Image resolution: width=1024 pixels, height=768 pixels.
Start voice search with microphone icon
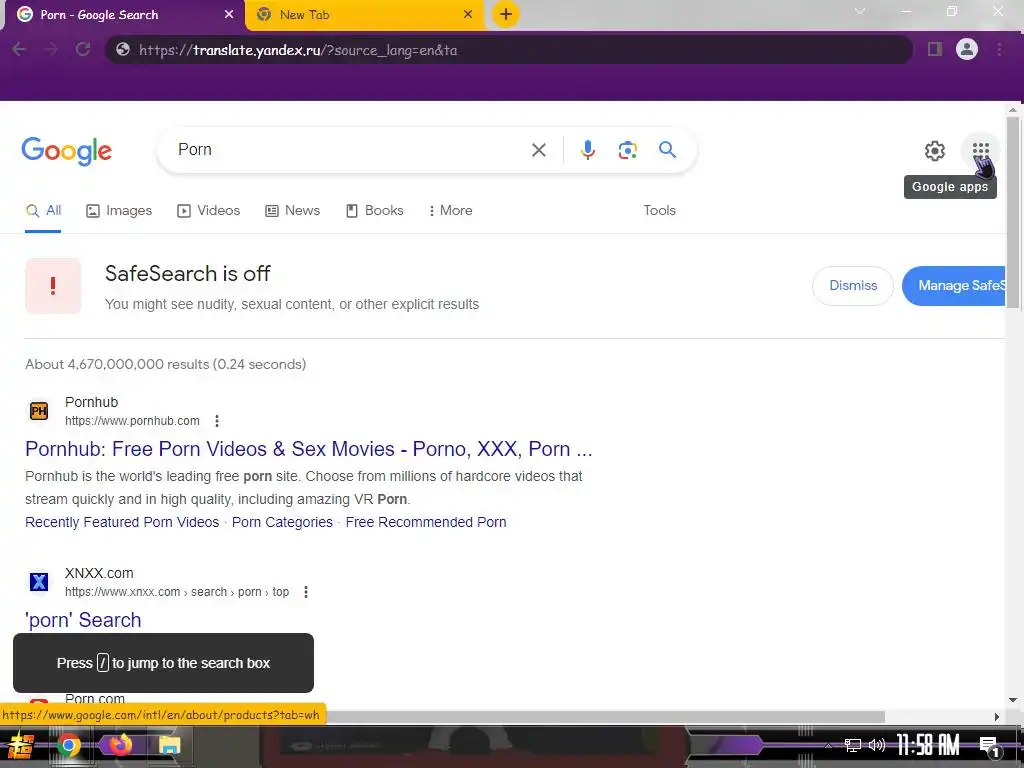[588, 150]
